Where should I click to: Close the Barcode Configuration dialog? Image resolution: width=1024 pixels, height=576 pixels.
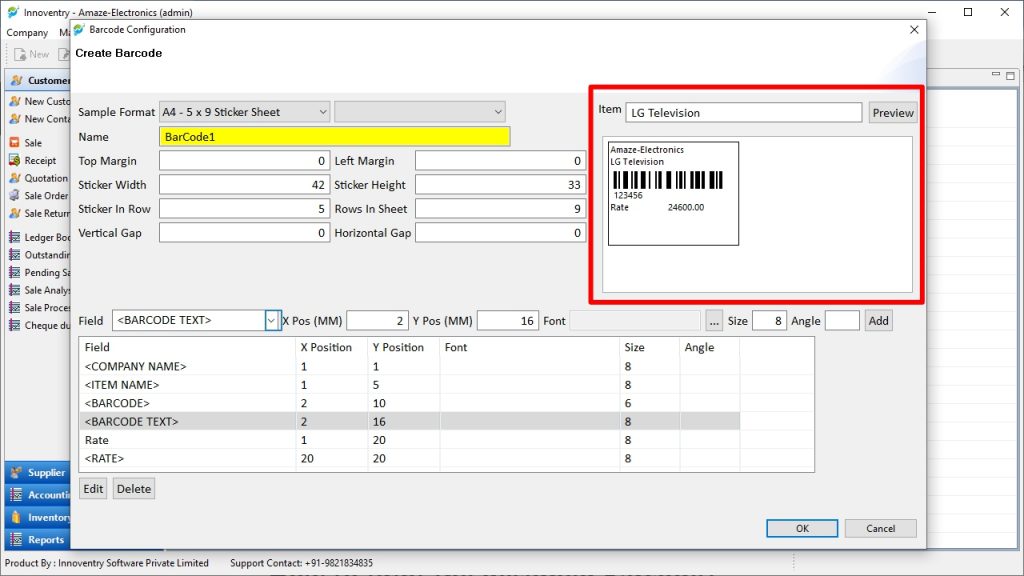pos(914,29)
